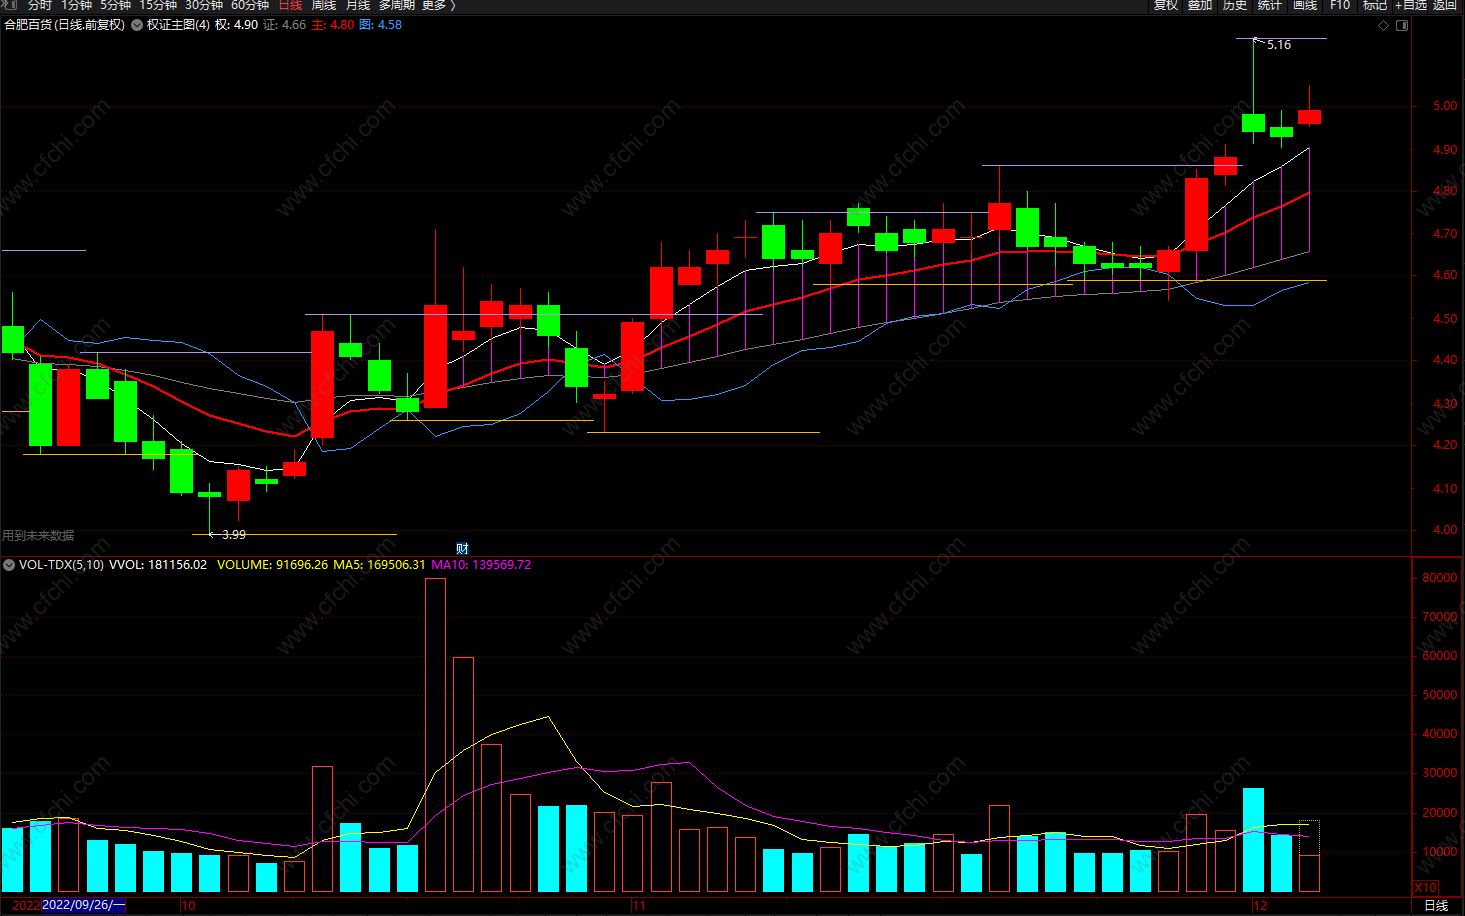Click the 主: 4.80 red indicator value
The image size is (1465, 916).
click(333, 25)
